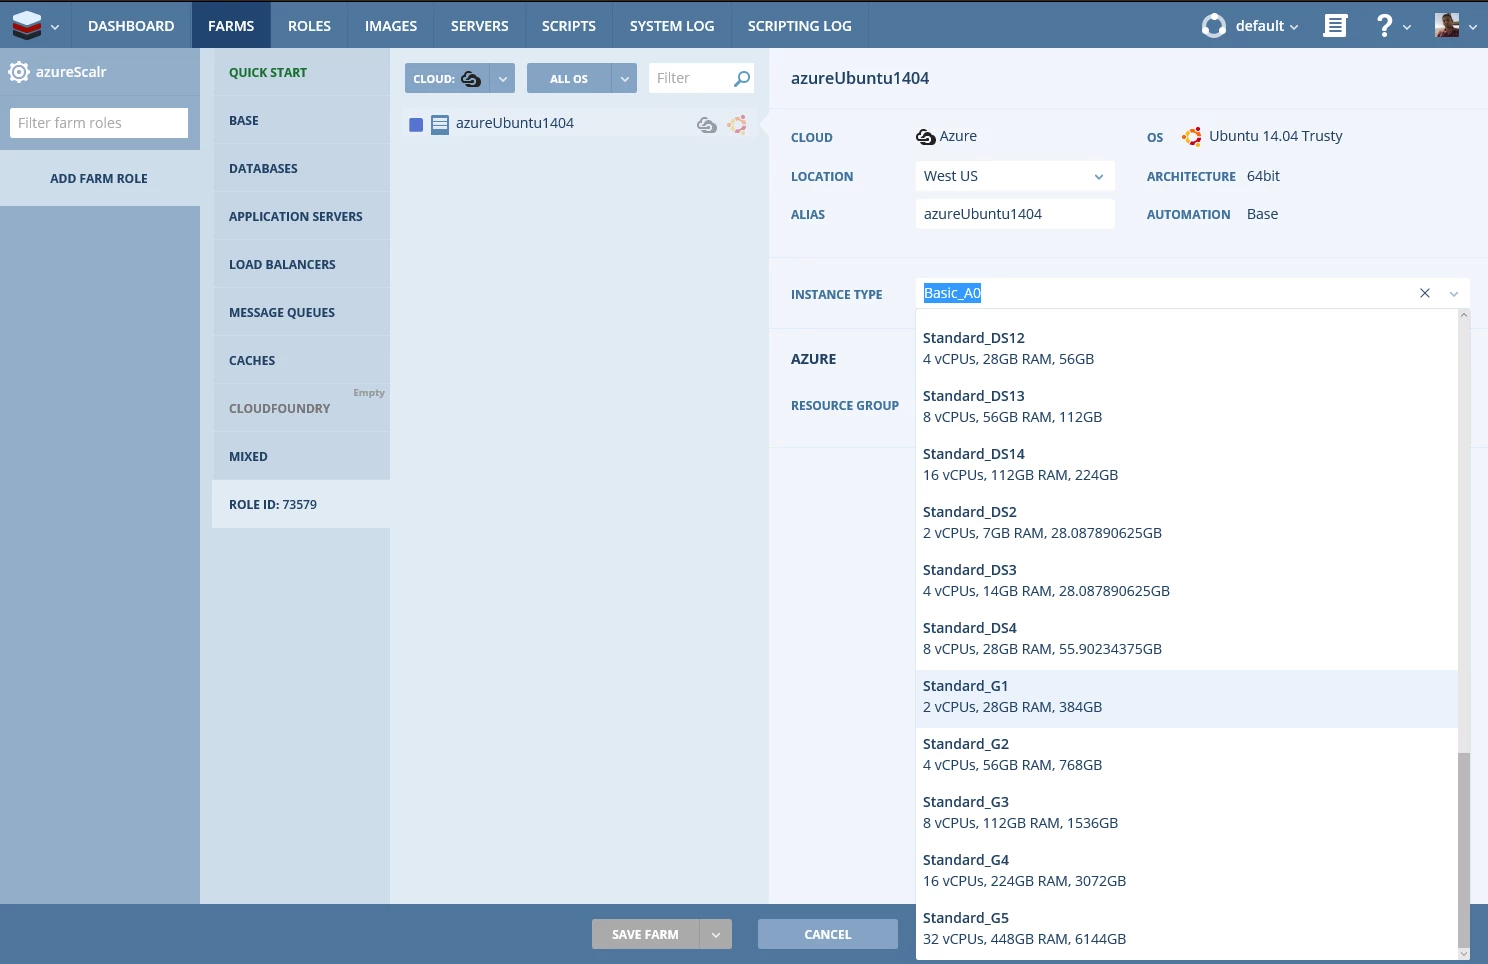Choose Standard_DS4 instance type

click(x=1187, y=638)
